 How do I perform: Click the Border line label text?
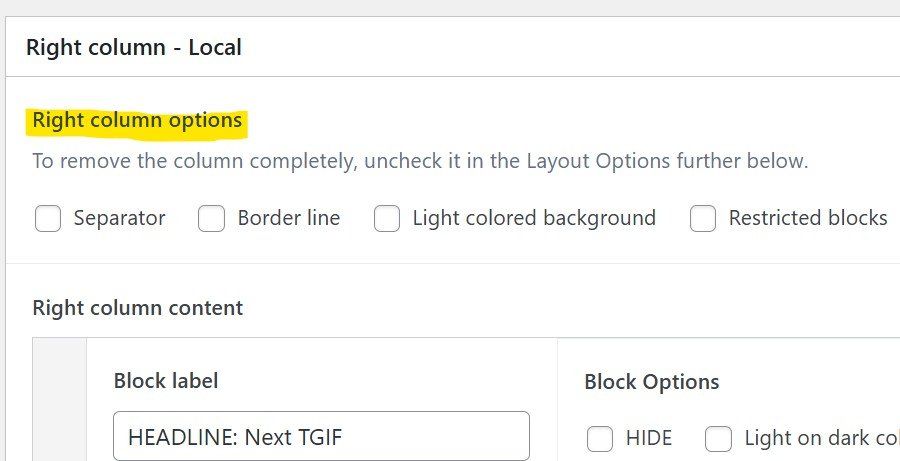click(288, 218)
